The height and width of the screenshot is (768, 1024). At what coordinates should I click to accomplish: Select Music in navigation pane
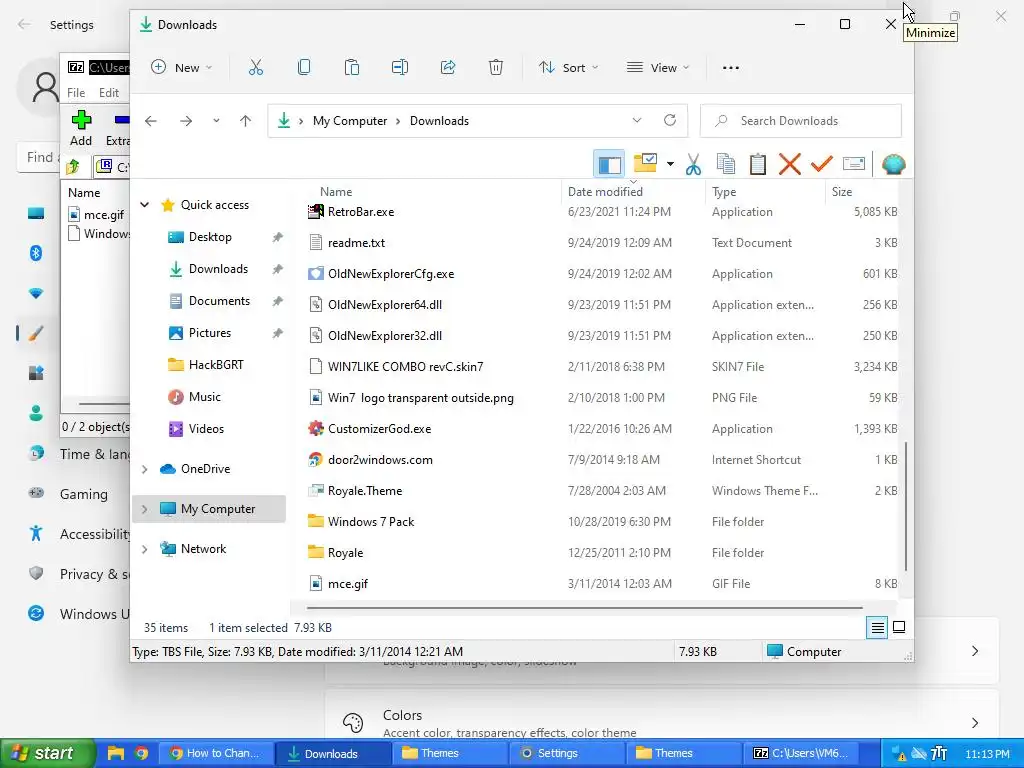[x=204, y=396]
